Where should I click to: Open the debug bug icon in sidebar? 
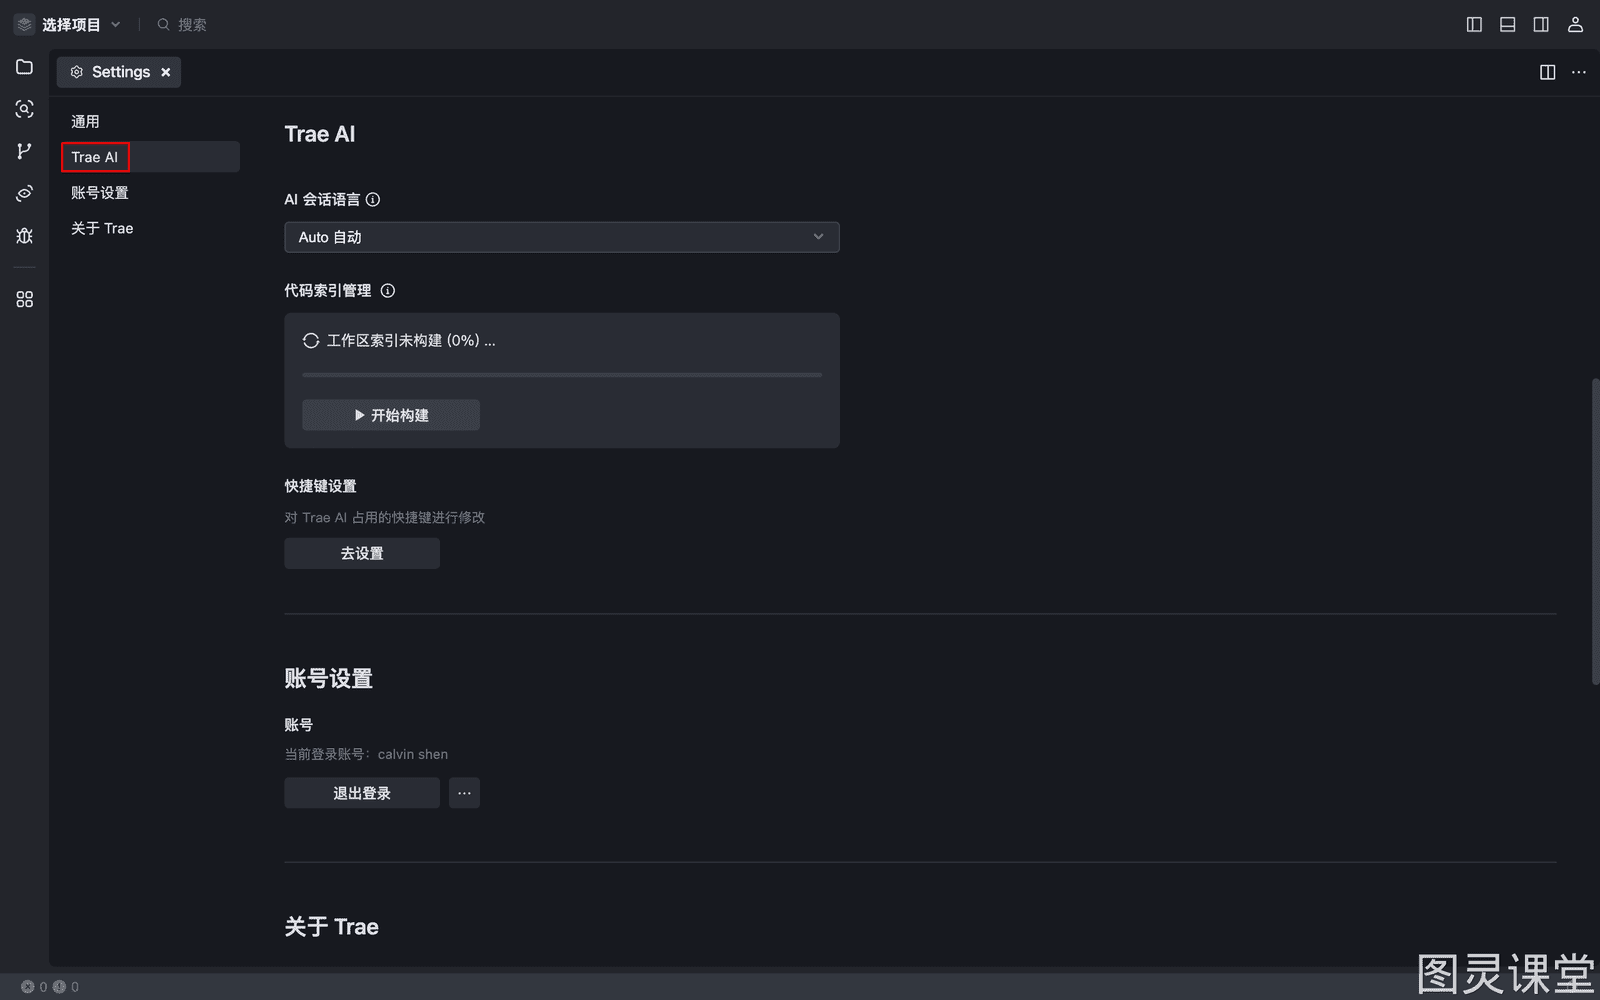(24, 235)
